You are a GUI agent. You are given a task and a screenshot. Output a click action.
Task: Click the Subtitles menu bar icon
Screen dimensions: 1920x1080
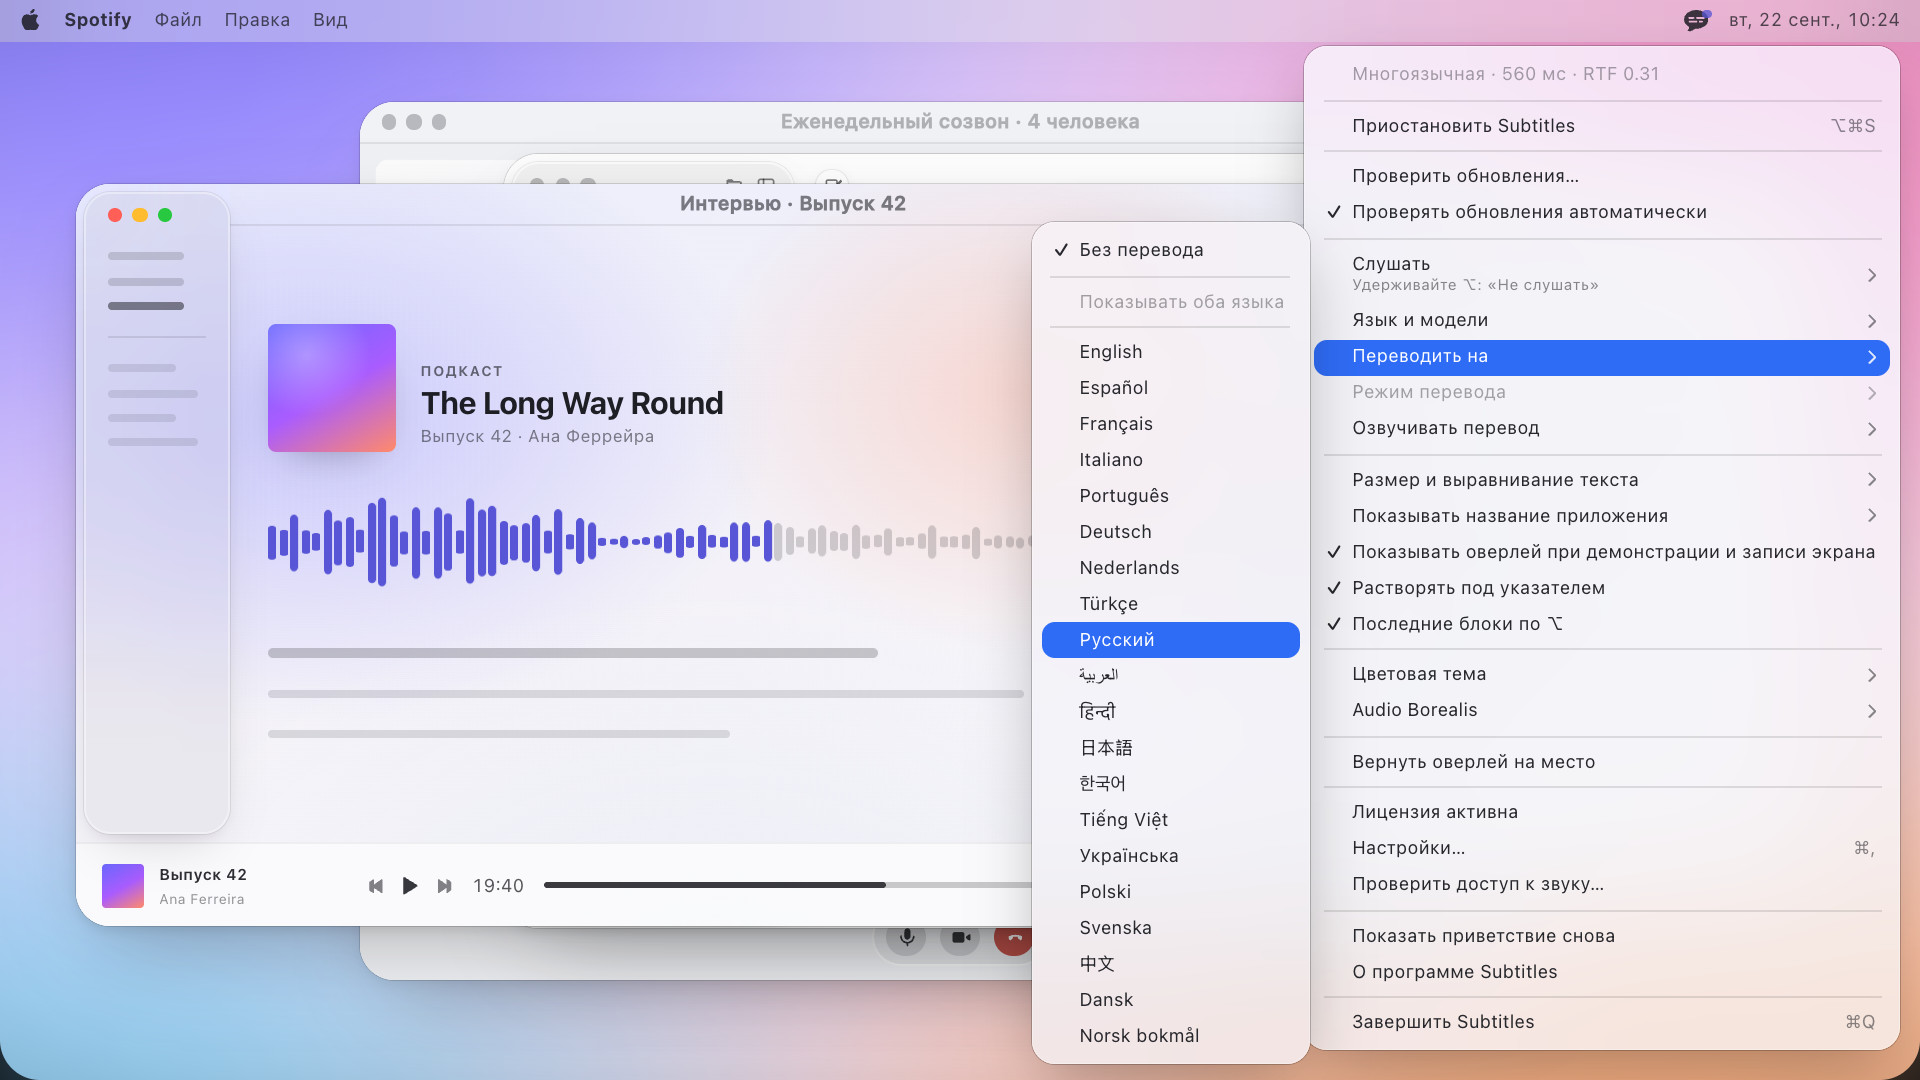pyautogui.click(x=1697, y=20)
